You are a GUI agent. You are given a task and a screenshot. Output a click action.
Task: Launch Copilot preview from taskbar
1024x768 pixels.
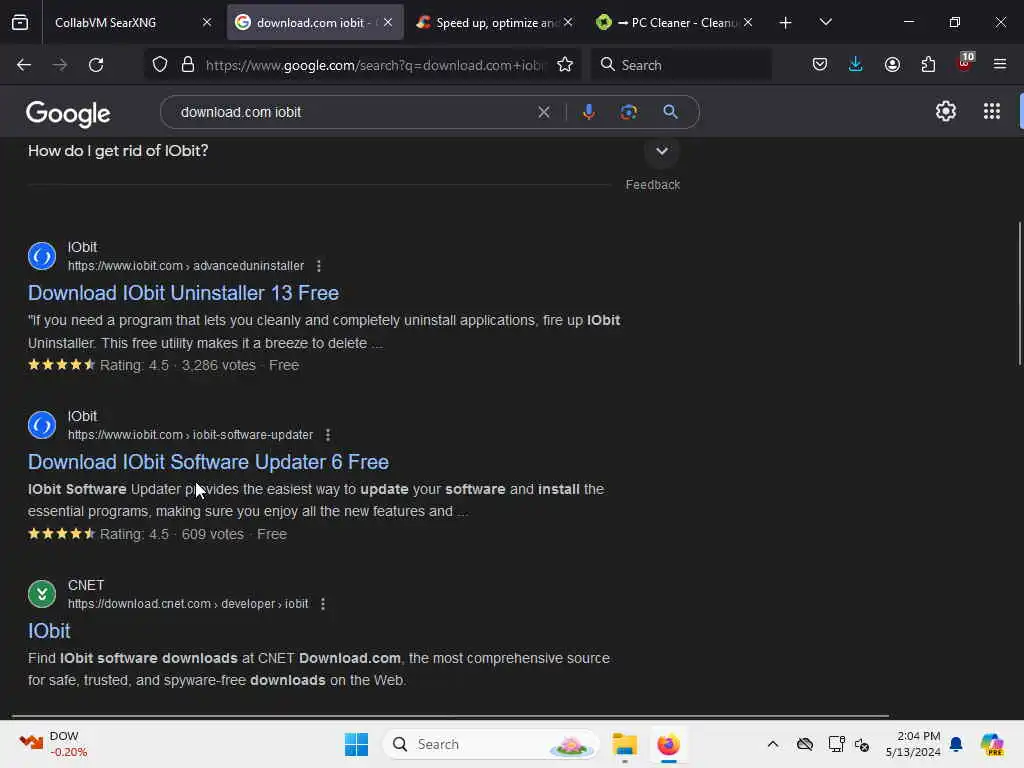pyautogui.click(x=991, y=744)
